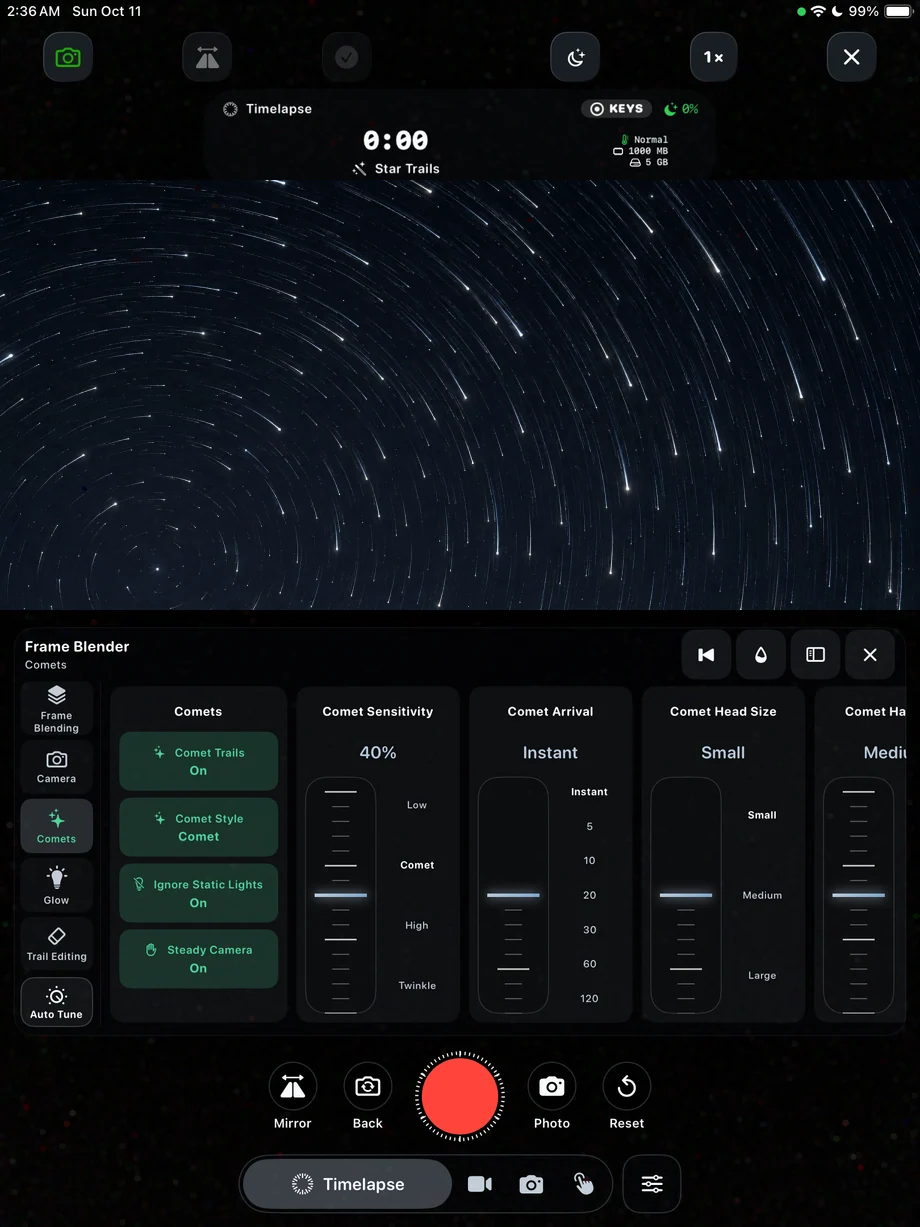Tap the 0:00 timer readout
Viewport: 920px width, 1227px height.
[x=396, y=140]
